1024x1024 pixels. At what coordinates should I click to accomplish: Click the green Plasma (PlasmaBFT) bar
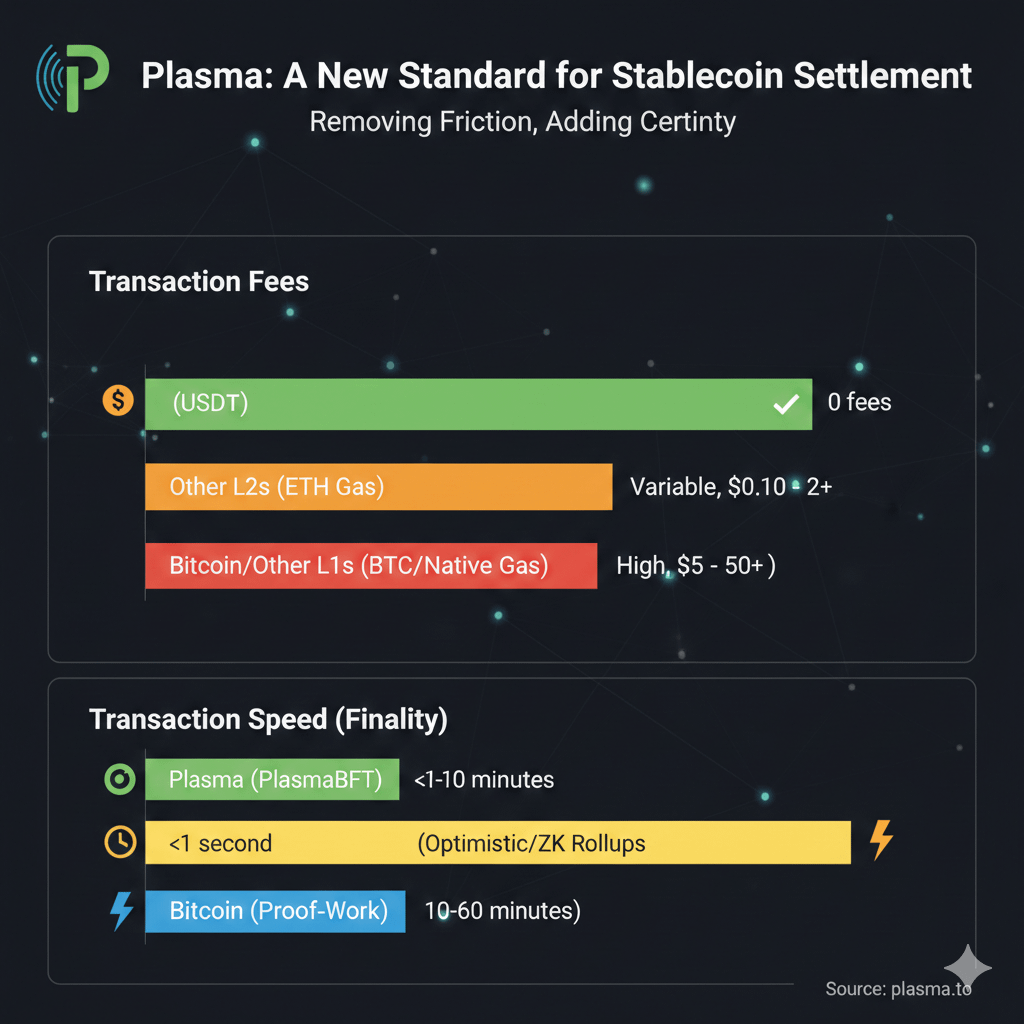coord(272,780)
